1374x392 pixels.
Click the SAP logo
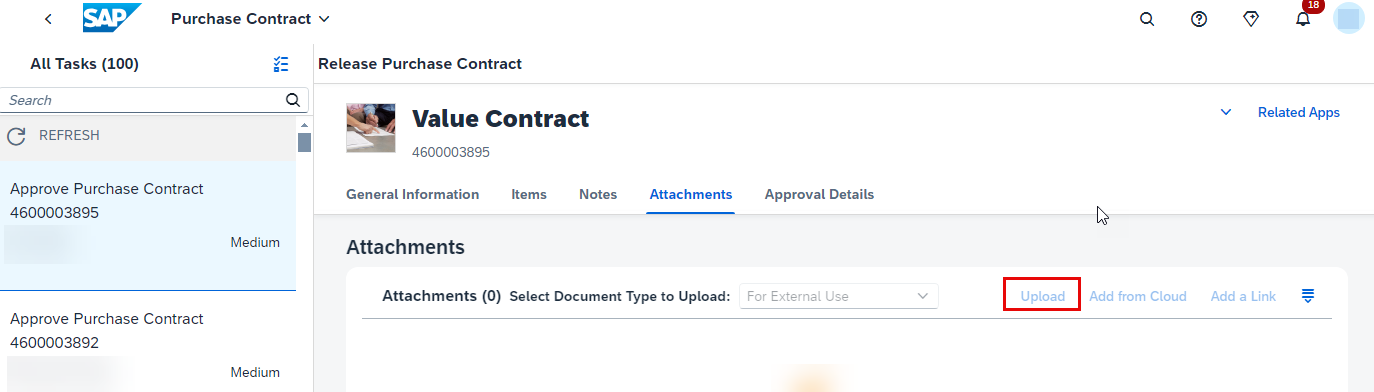point(112,18)
